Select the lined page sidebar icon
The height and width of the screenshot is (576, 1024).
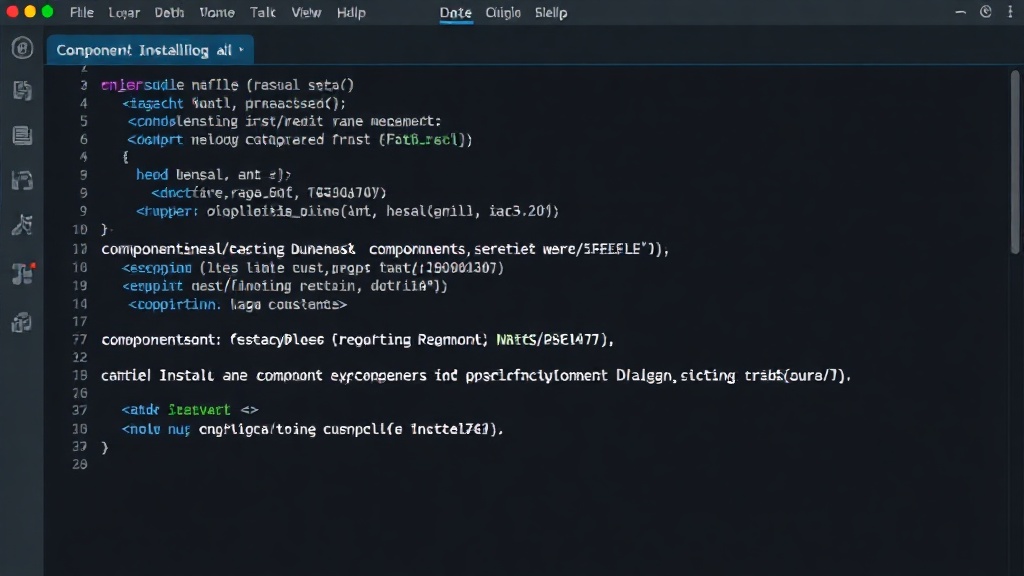(22, 135)
